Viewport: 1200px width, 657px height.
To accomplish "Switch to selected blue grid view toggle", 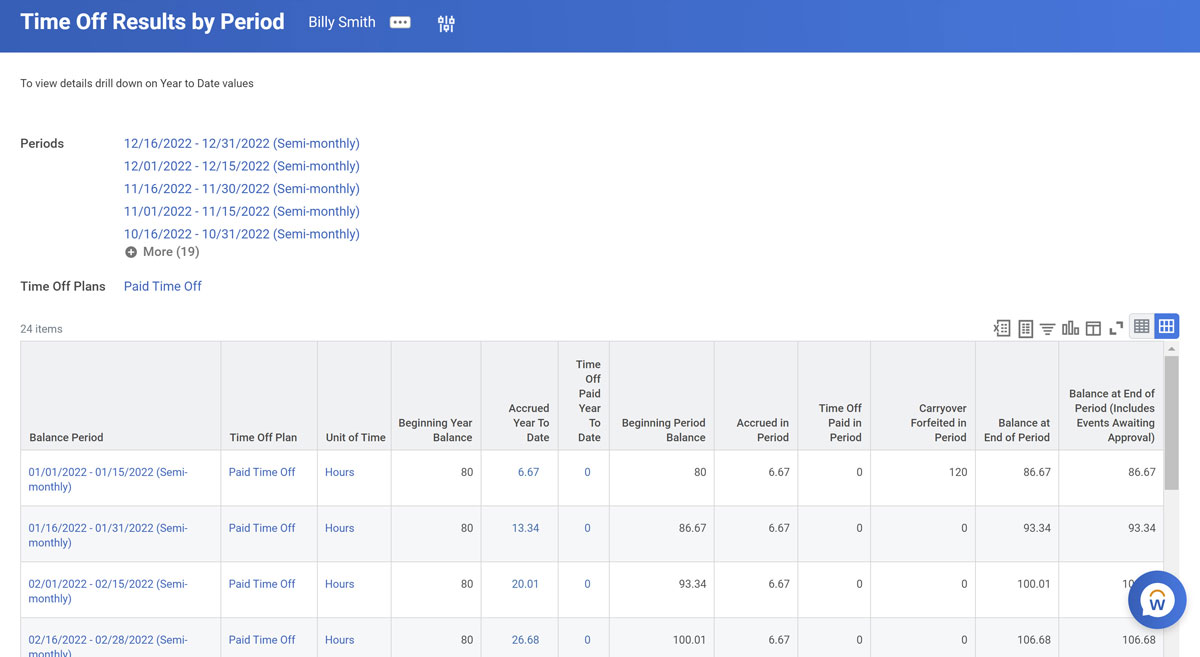I will pyautogui.click(x=1166, y=326).
